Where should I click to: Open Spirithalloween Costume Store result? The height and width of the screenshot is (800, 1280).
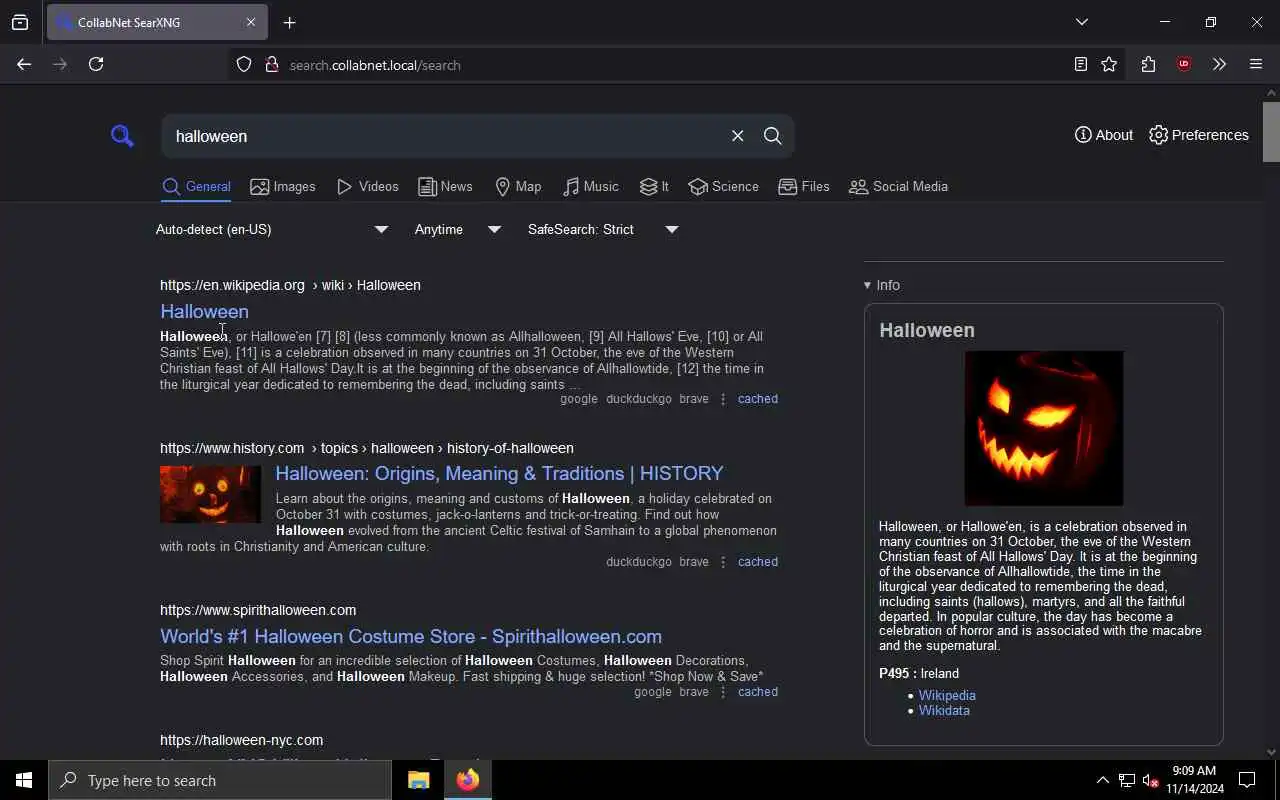[x=411, y=636]
